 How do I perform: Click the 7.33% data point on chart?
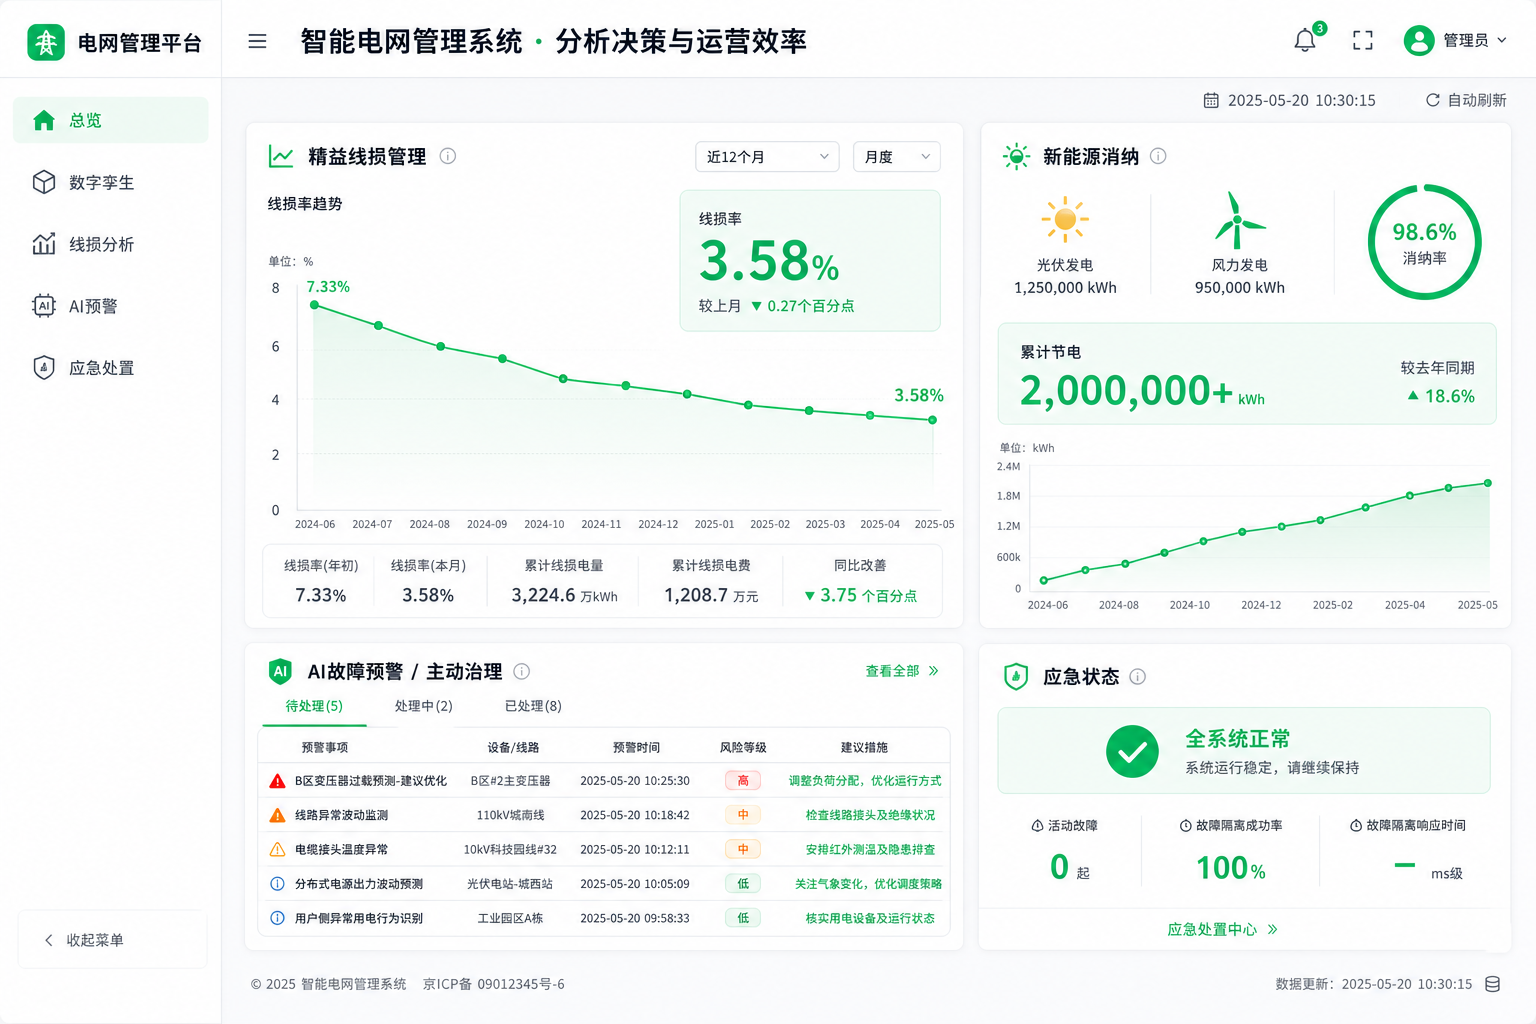315,305
